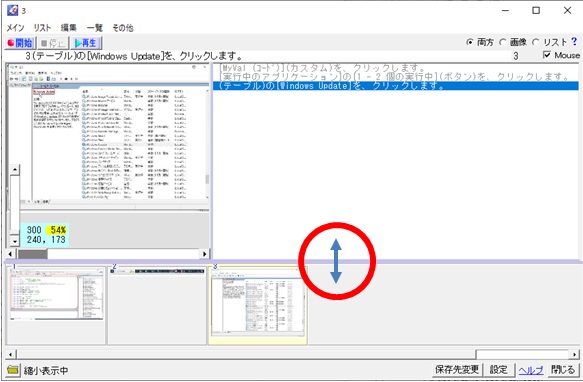Select thumbnail number 1 in the strip
583x382 pixels.
click(x=57, y=305)
